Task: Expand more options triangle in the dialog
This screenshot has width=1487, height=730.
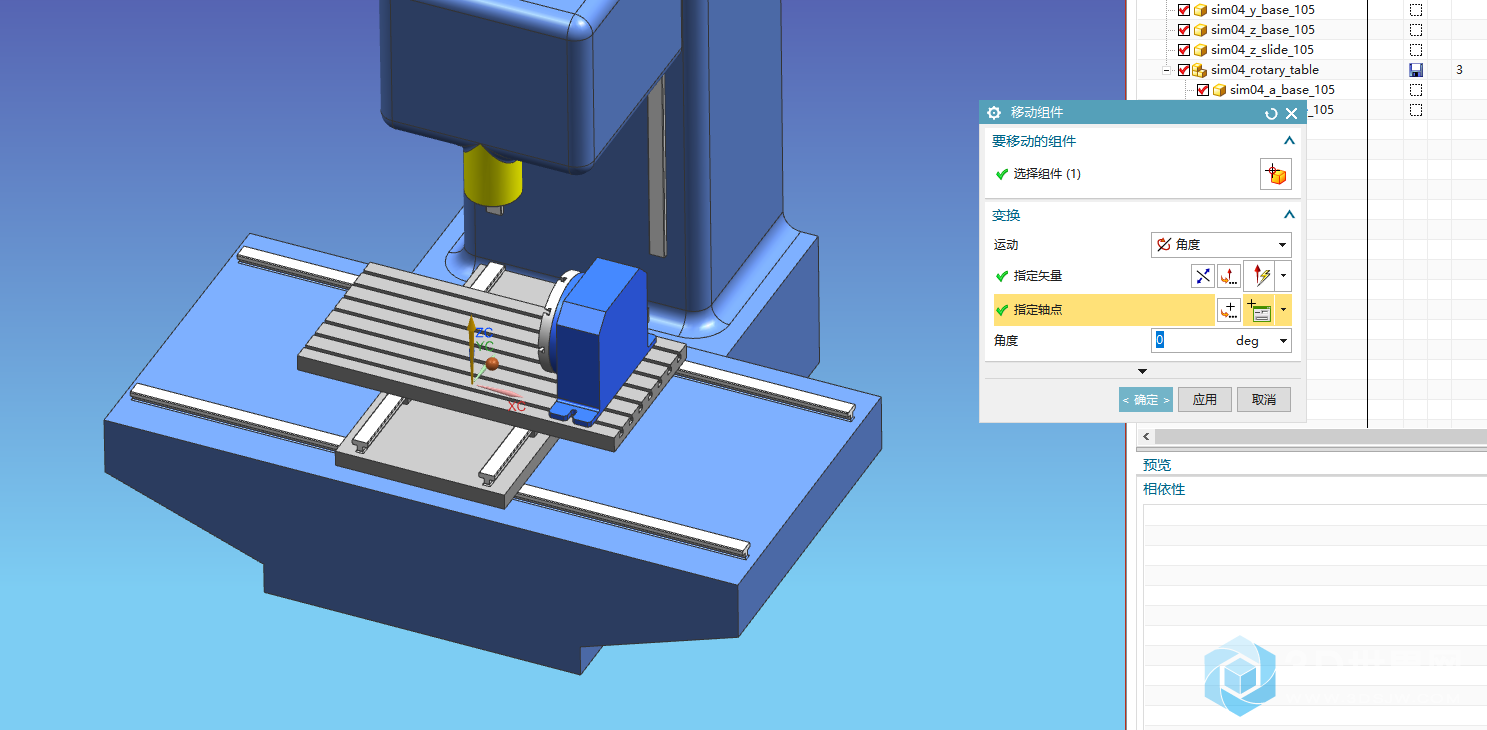Action: [x=1143, y=372]
